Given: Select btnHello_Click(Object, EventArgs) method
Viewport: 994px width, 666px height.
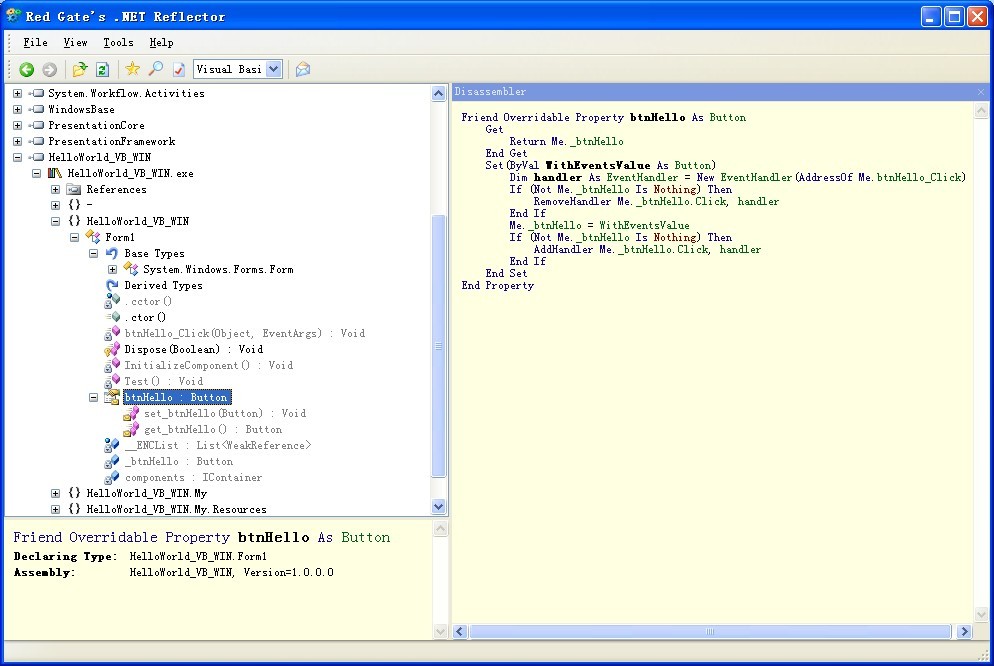Looking at the screenshot, I should click(x=245, y=333).
